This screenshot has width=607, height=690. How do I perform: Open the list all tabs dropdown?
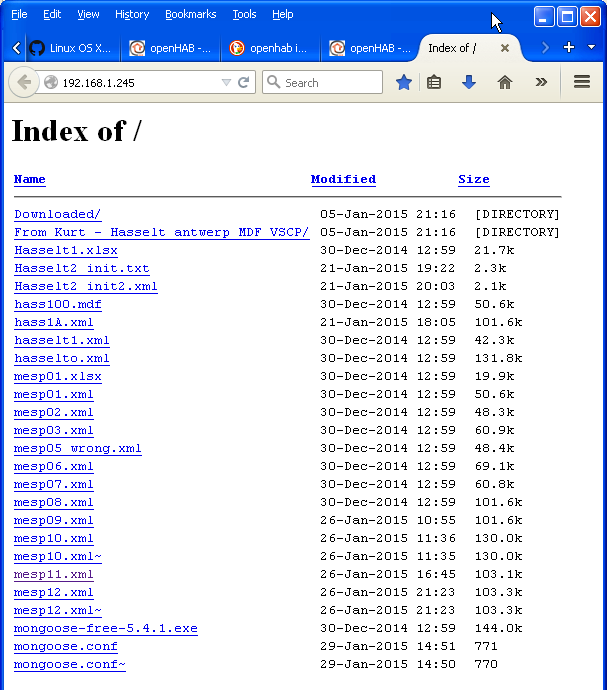[591, 48]
